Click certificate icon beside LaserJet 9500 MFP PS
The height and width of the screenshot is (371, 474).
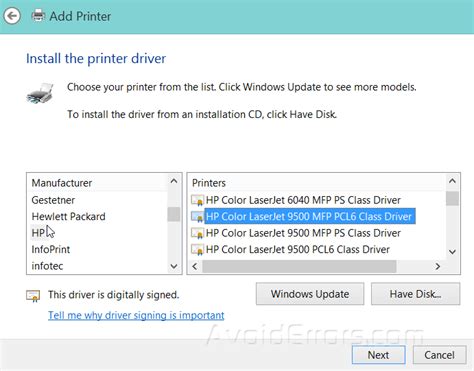click(x=197, y=233)
